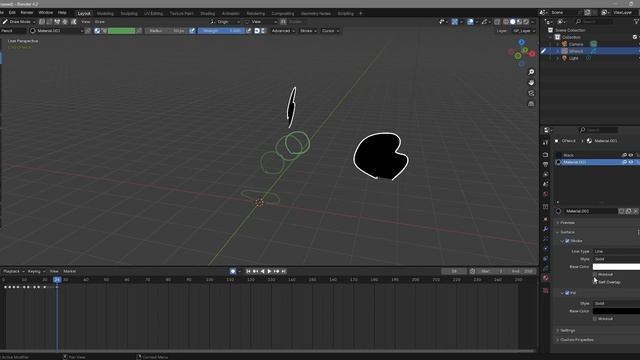Switch to the Sculpting workspace tab
This screenshot has width=640, height=360.
click(x=129, y=13)
